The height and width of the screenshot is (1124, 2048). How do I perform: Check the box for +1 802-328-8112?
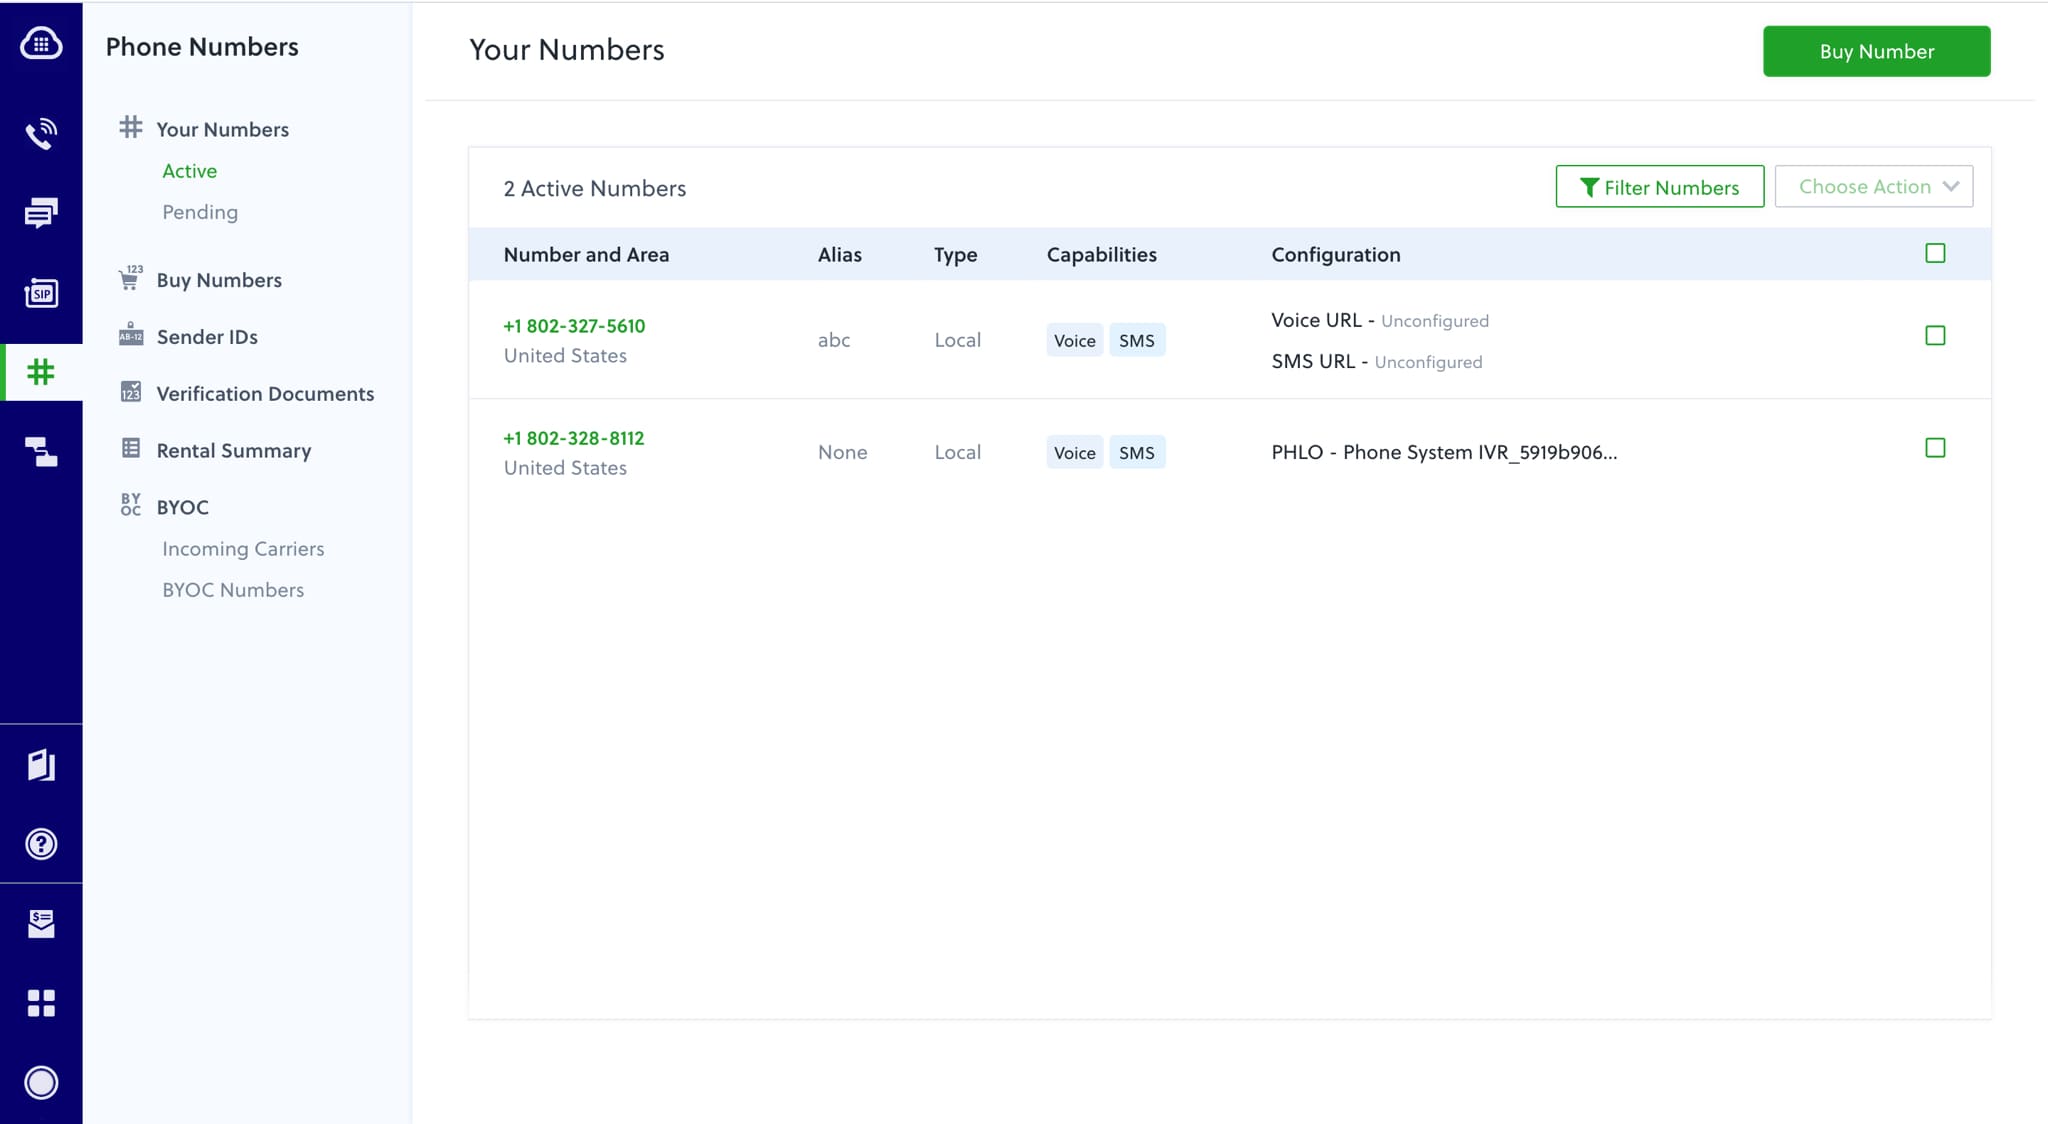(1935, 448)
